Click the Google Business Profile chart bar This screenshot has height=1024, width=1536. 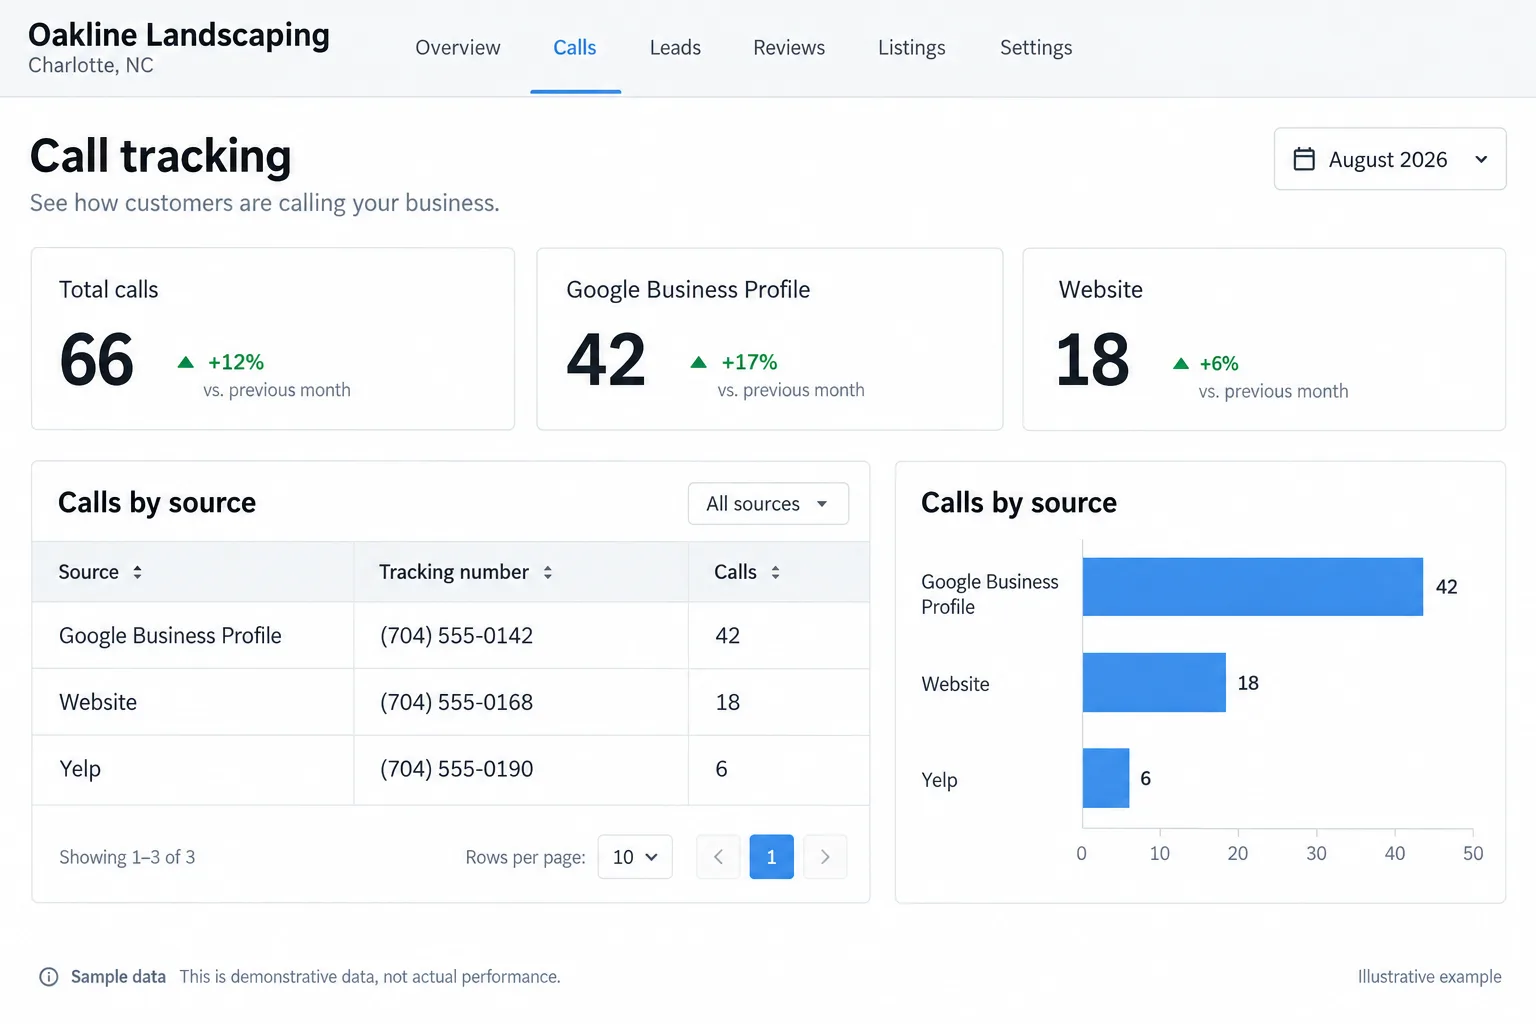coord(1253,587)
